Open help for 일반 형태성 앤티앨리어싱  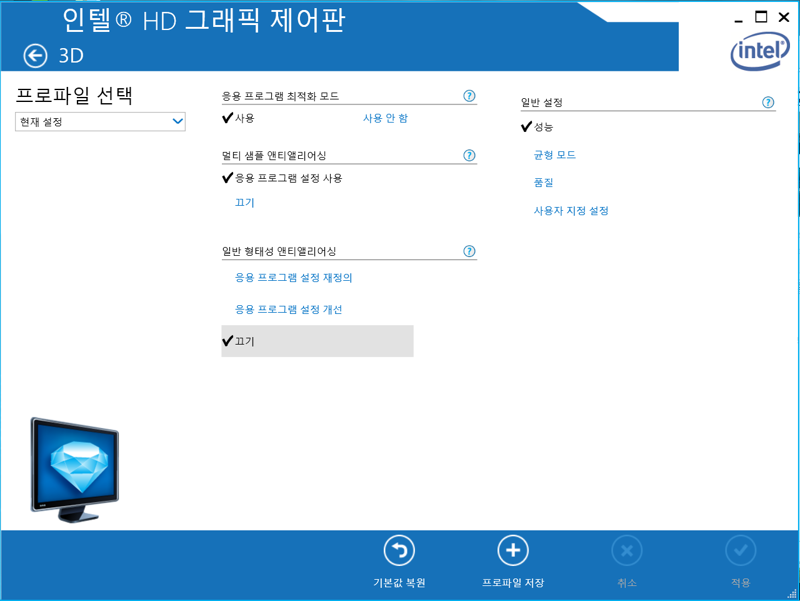[x=469, y=251]
